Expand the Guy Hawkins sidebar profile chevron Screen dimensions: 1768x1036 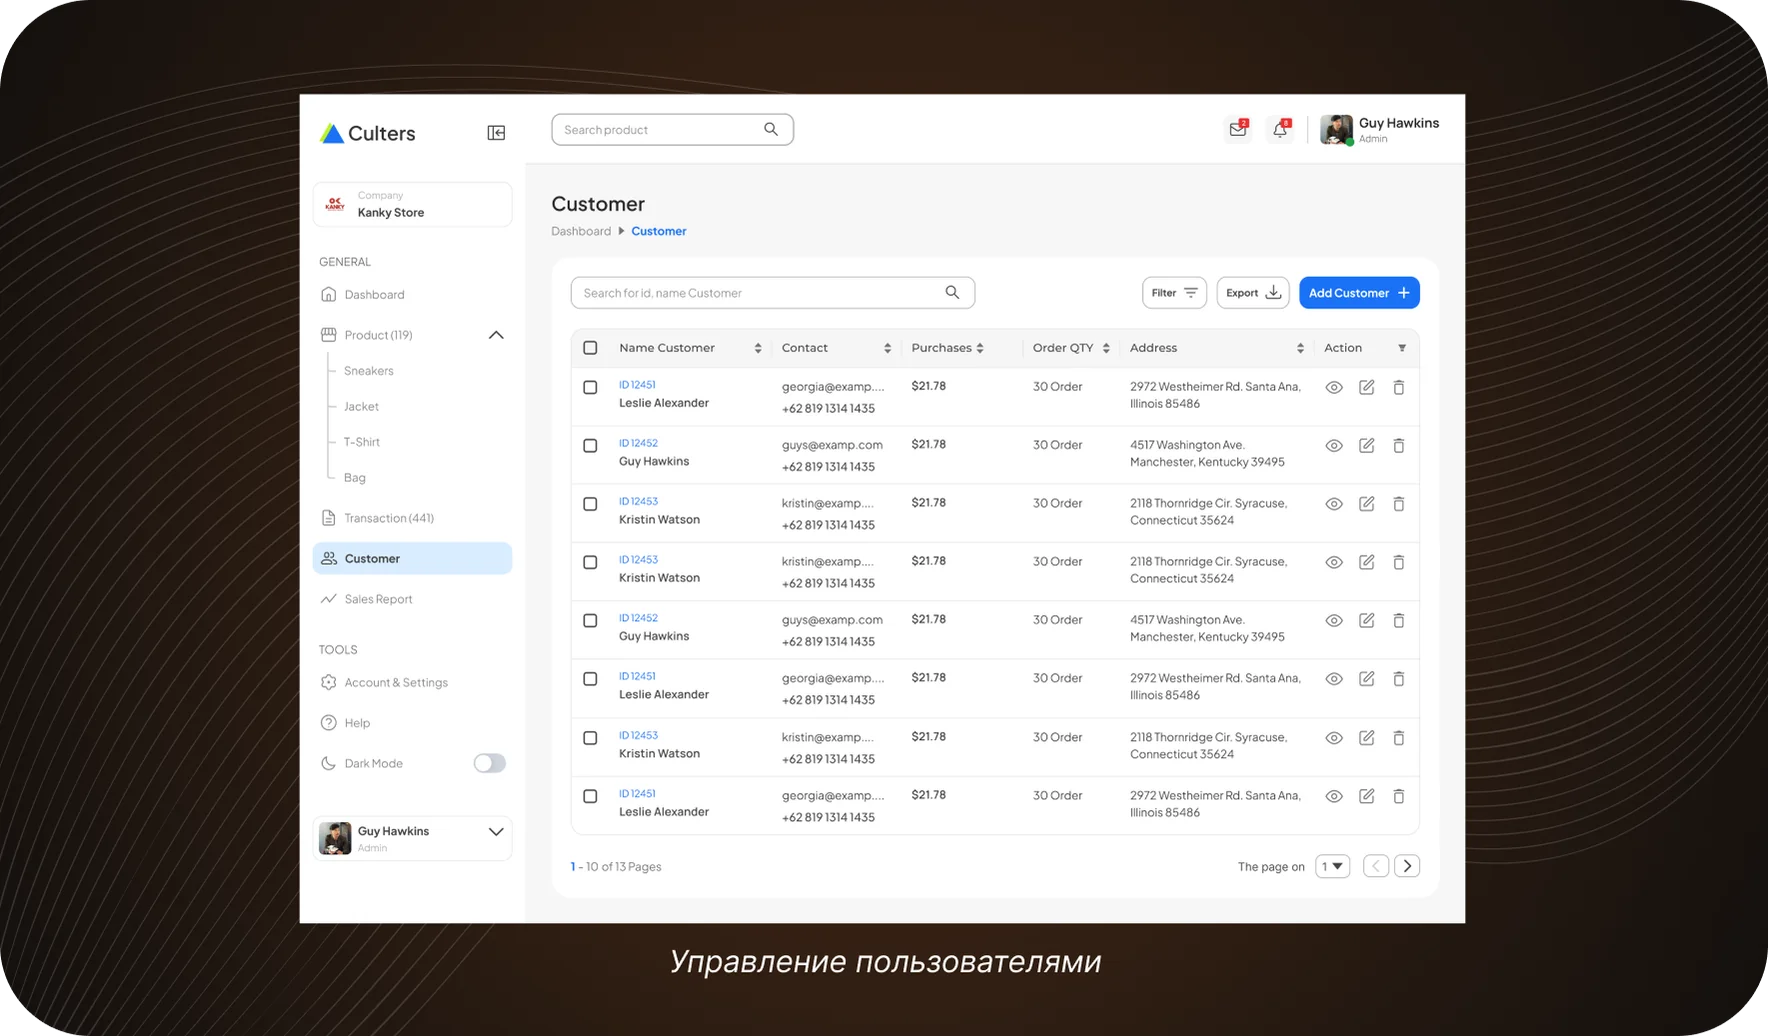[x=496, y=831]
